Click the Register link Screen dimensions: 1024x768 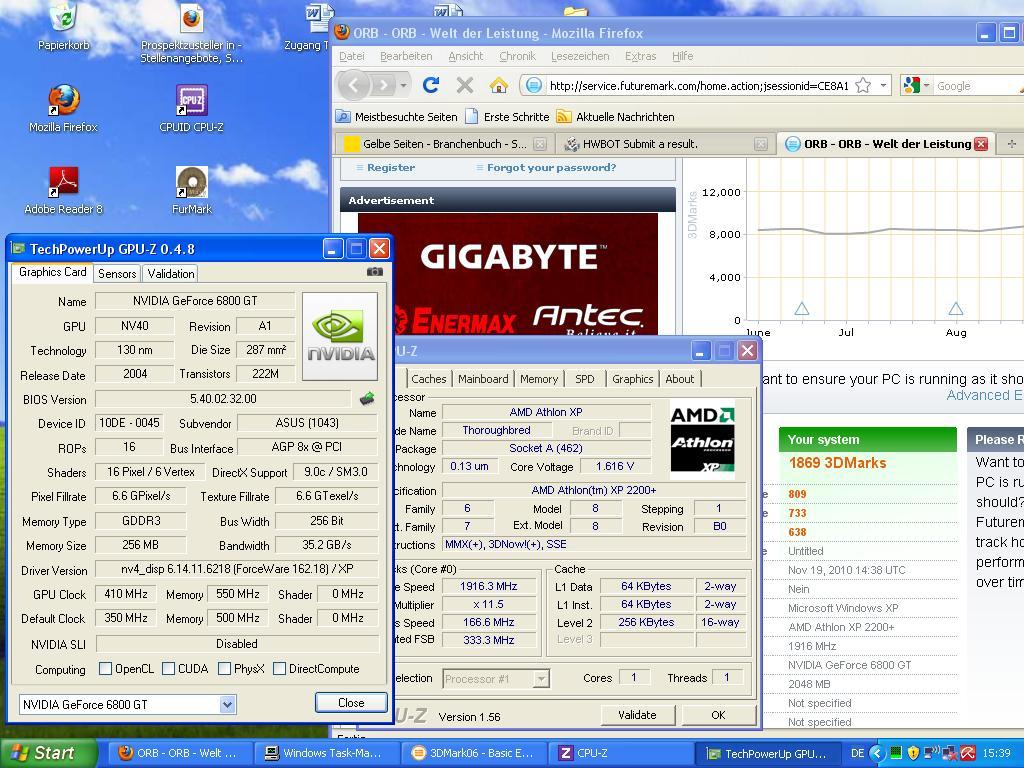[391, 168]
